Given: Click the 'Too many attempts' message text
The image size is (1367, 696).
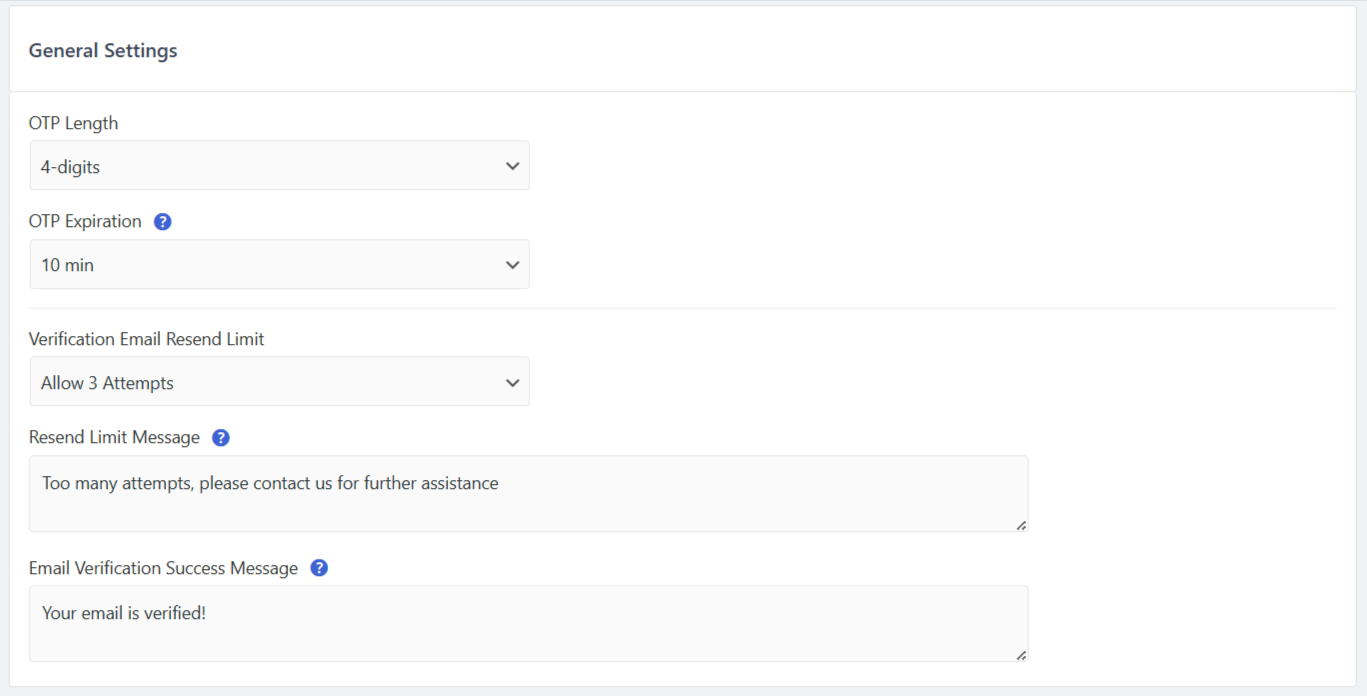Looking at the screenshot, I should (268, 483).
